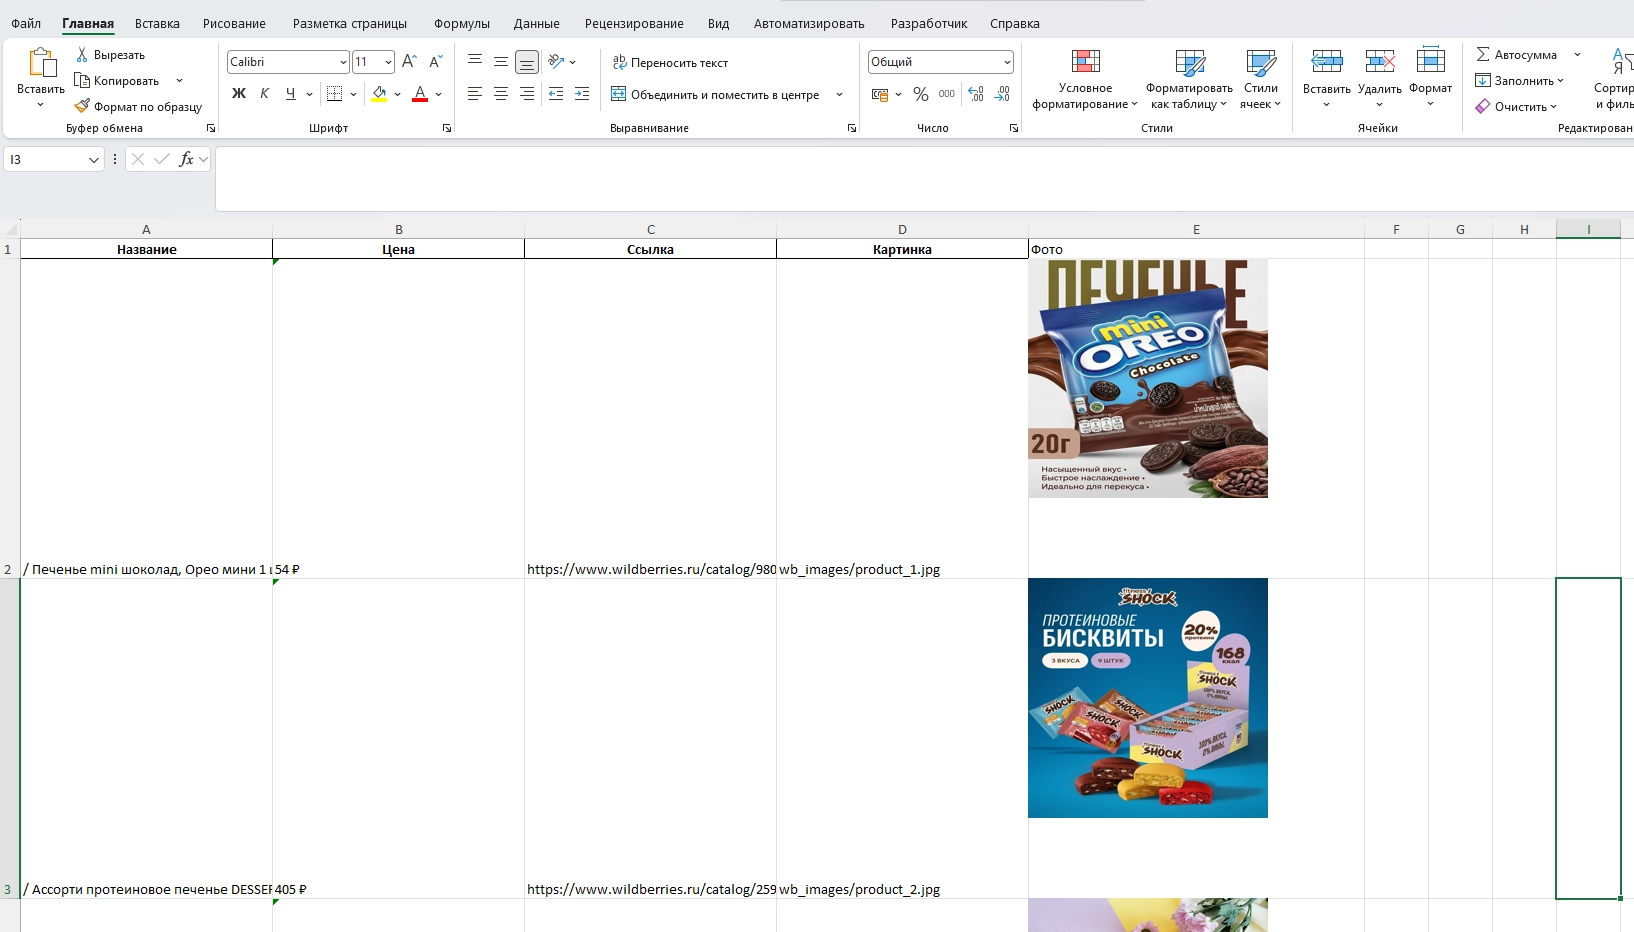Increase the cell indent

pos(582,94)
